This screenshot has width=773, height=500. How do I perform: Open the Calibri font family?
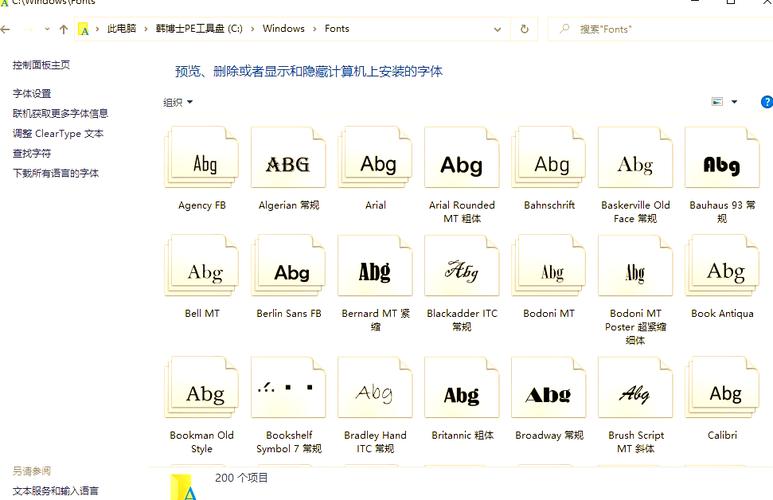[722, 387]
